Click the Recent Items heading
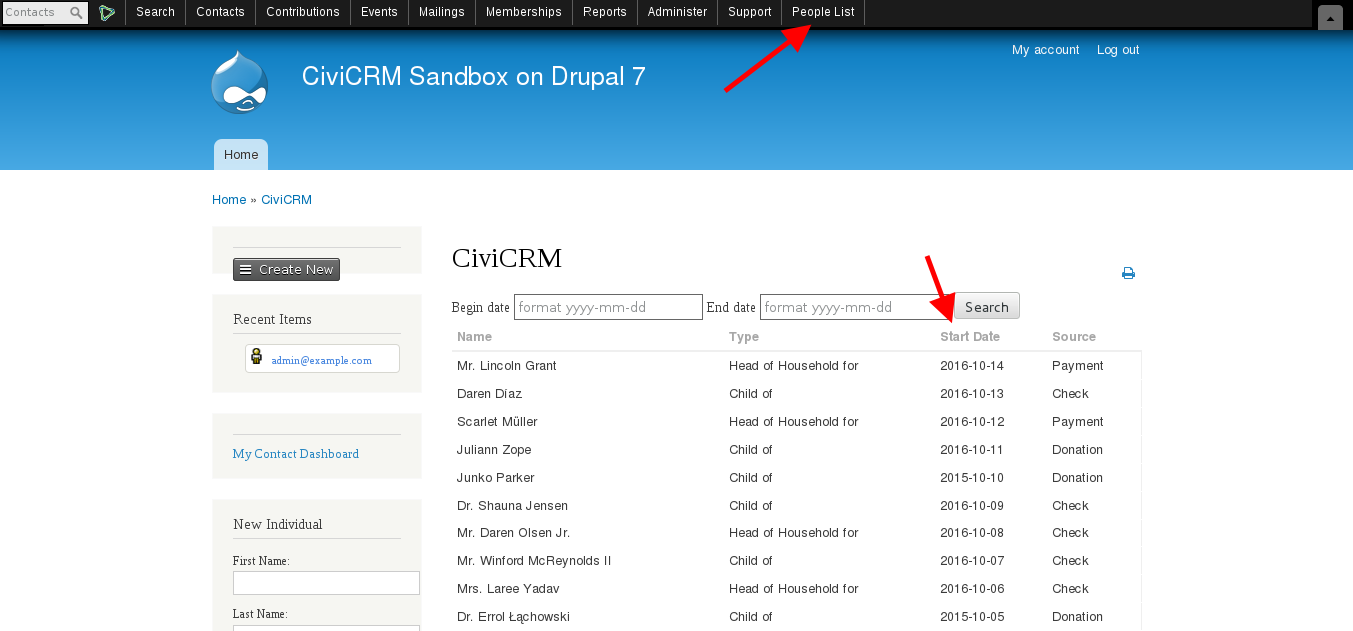The width and height of the screenshot is (1353, 631). (272, 320)
